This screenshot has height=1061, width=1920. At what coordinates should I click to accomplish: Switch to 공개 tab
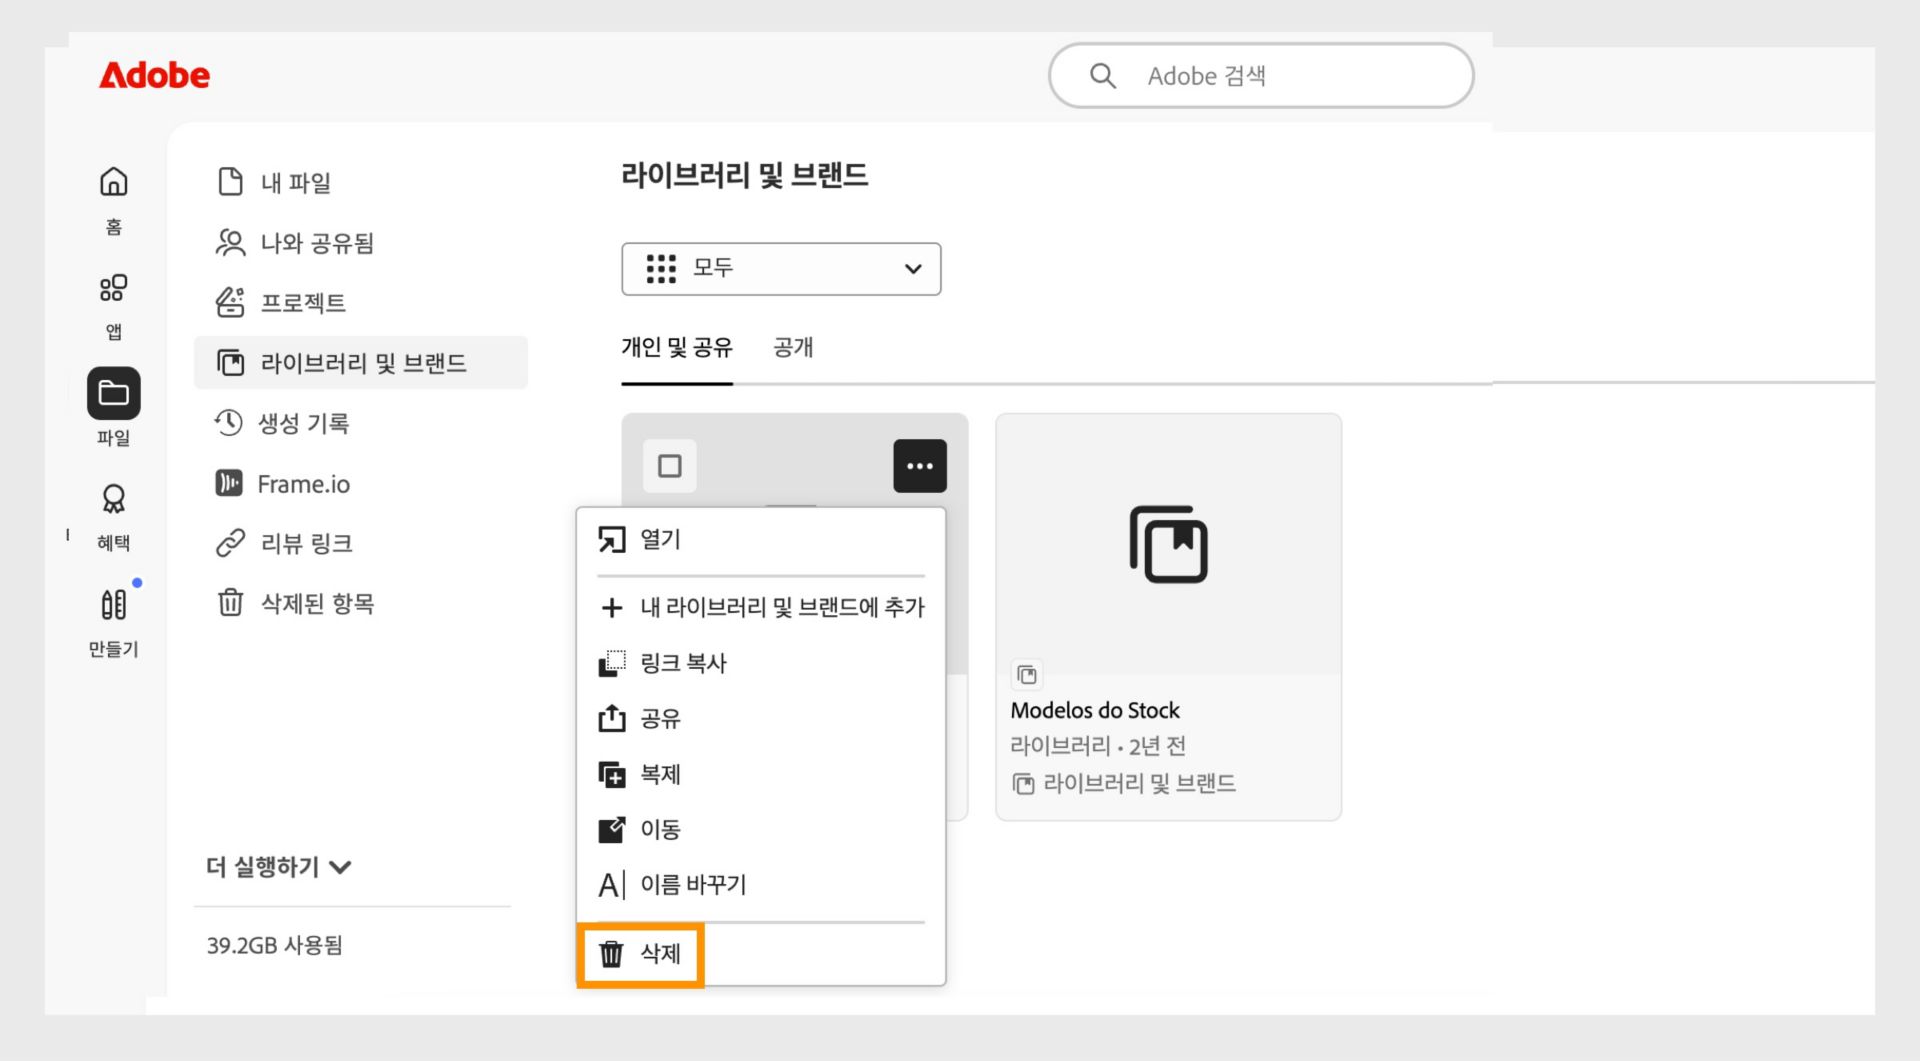793,348
